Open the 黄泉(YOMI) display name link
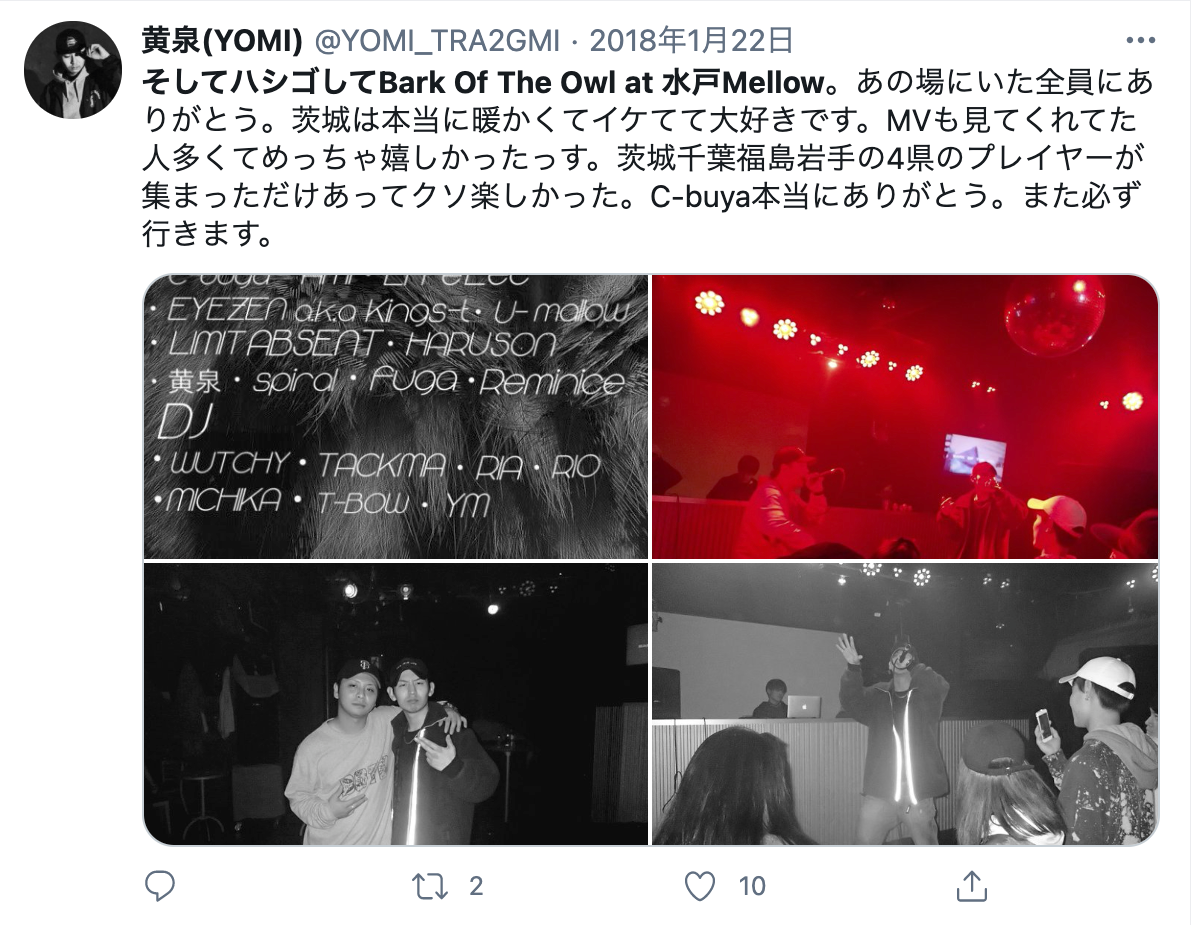This screenshot has height=925, width=1191. (222, 40)
